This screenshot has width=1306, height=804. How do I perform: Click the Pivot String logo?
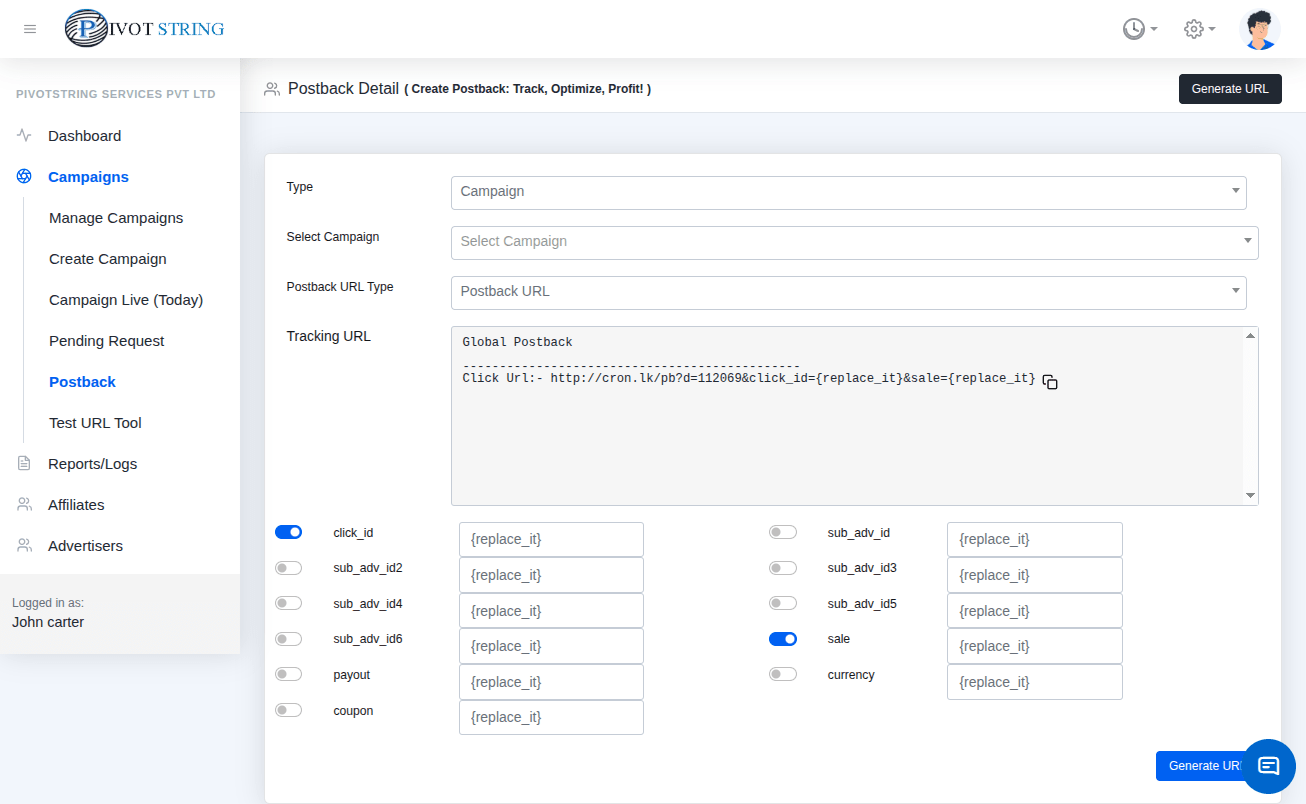tap(145, 29)
